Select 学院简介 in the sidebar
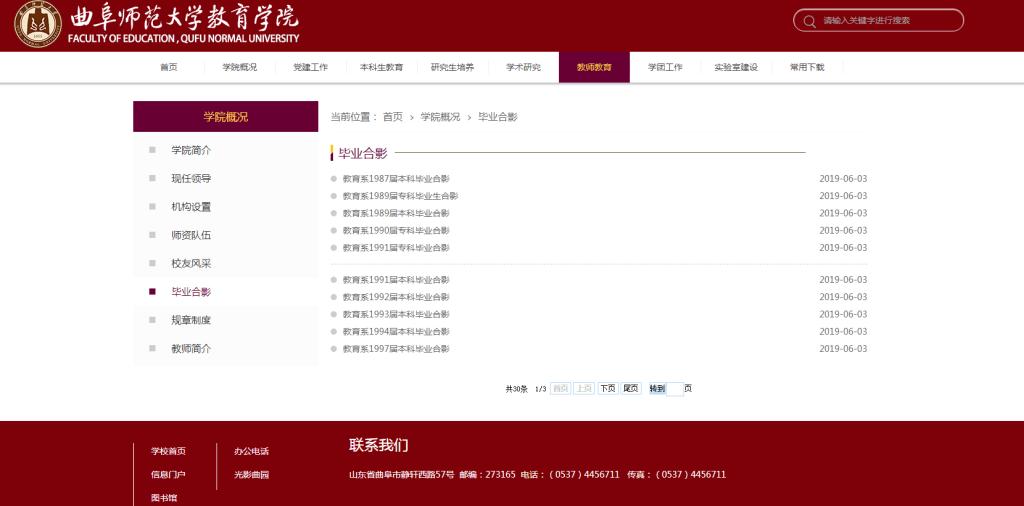 pos(191,150)
